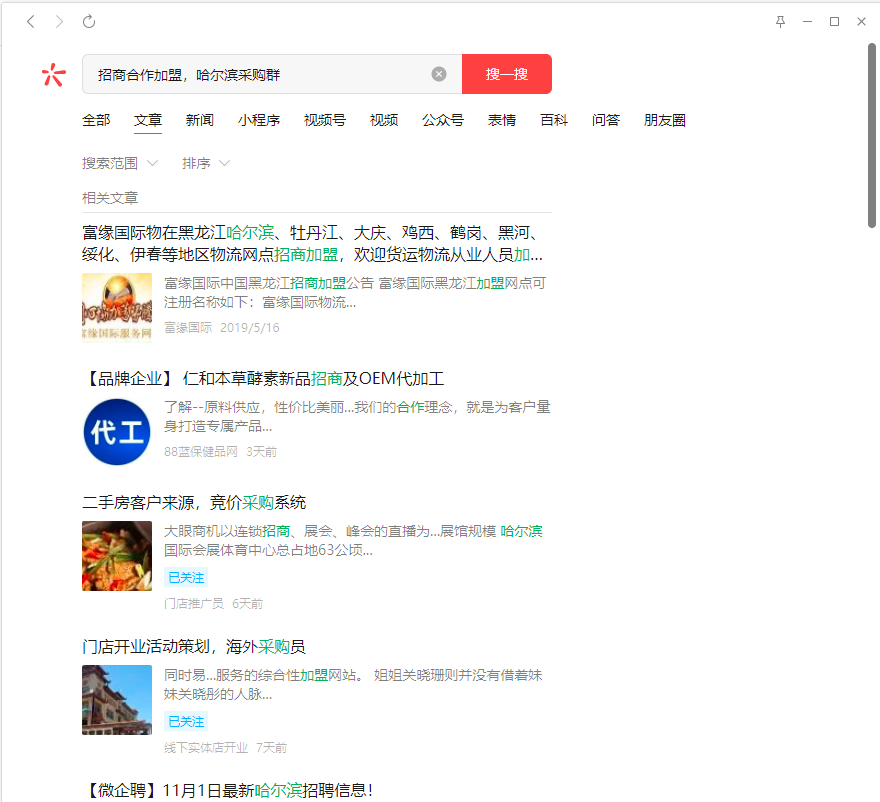Open the 二手房客户来源 article title
The width and height of the screenshot is (880, 802).
(194, 502)
